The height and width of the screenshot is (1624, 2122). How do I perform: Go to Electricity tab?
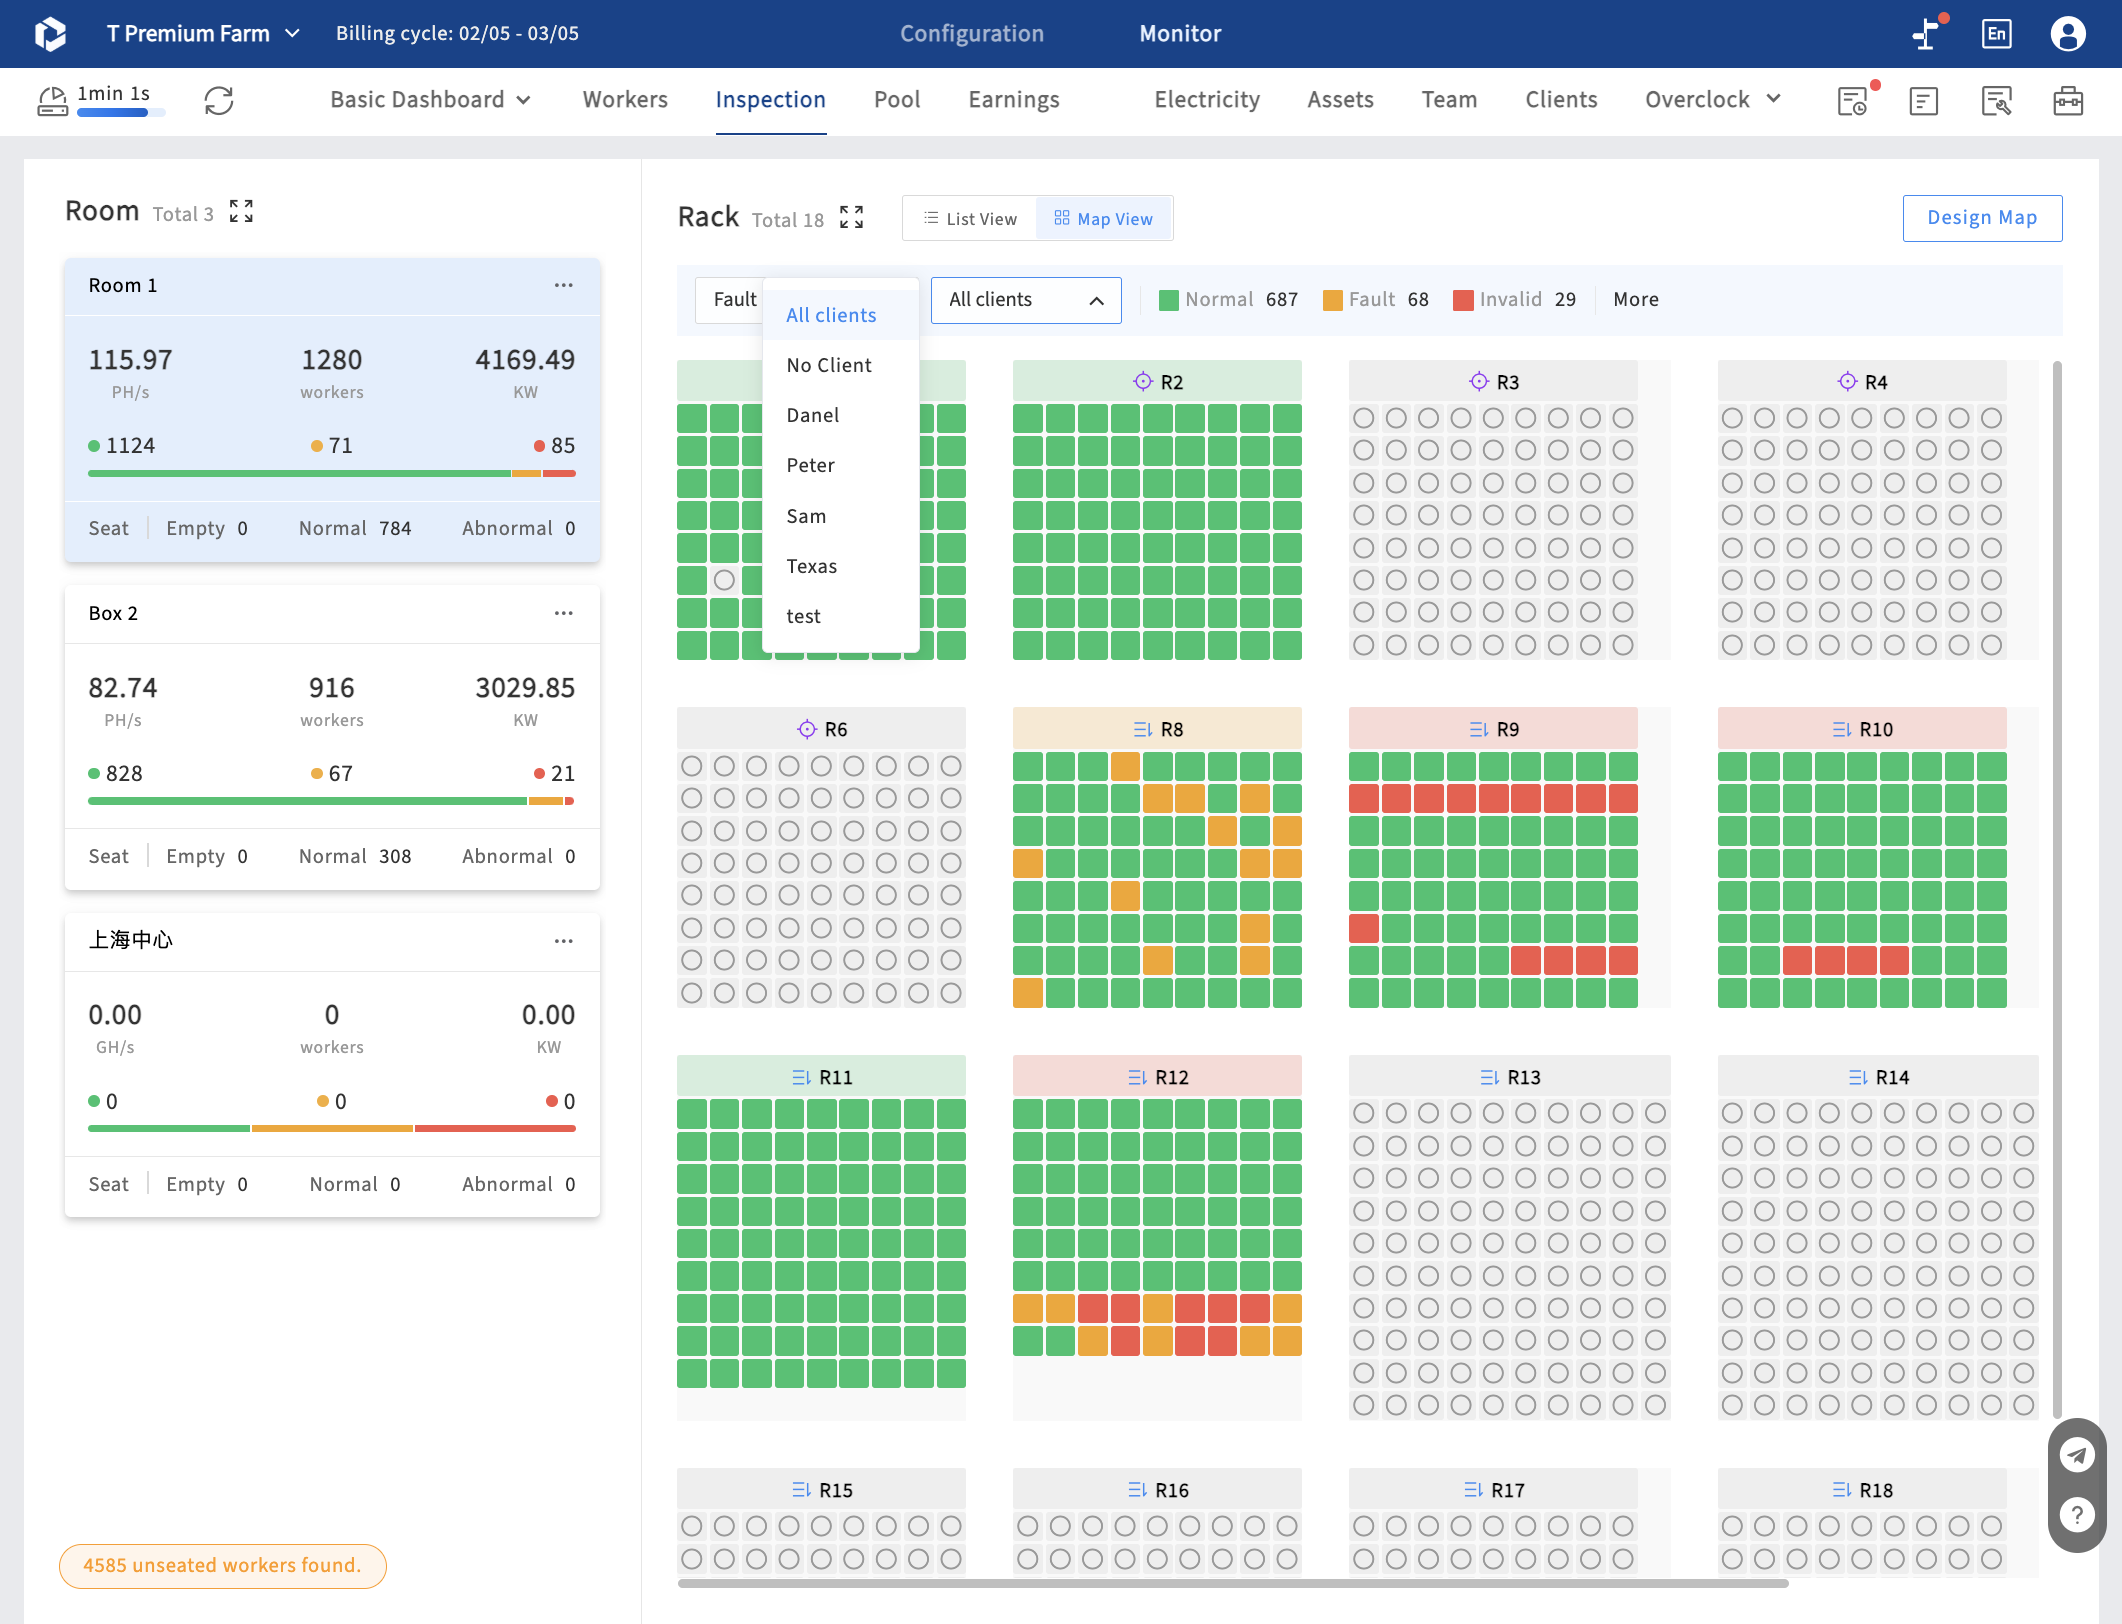tap(1207, 100)
